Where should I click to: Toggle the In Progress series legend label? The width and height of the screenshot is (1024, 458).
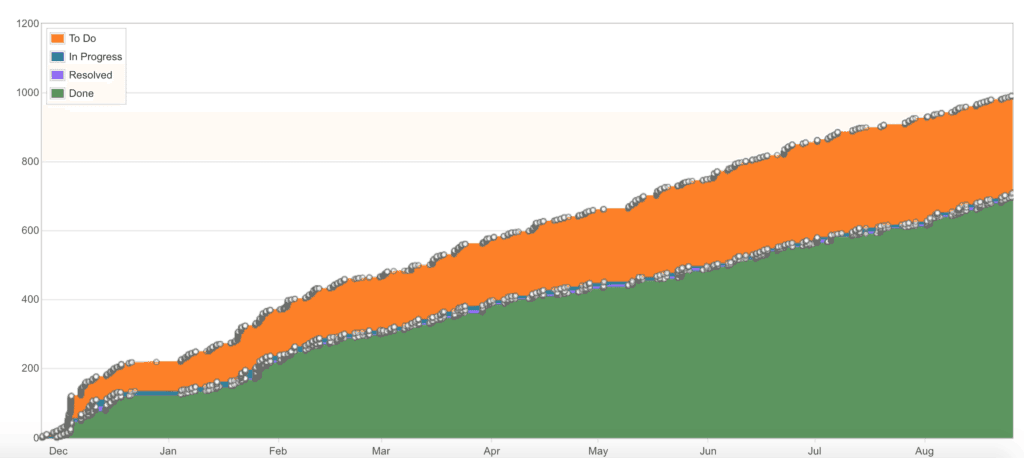[x=95, y=57]
